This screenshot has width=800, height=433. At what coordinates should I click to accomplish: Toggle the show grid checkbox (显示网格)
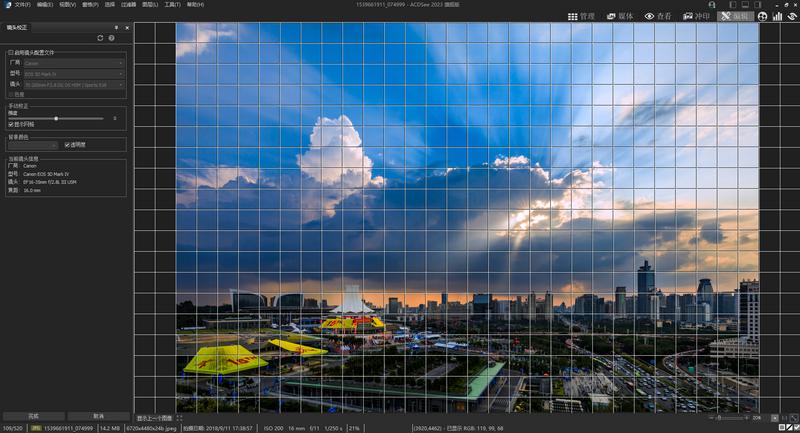point(11,124)
